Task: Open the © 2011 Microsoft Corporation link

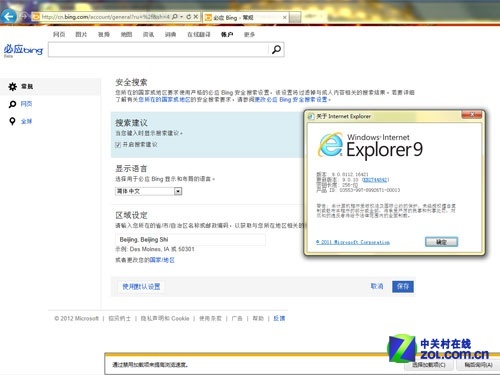Action: tap(353, 242)
